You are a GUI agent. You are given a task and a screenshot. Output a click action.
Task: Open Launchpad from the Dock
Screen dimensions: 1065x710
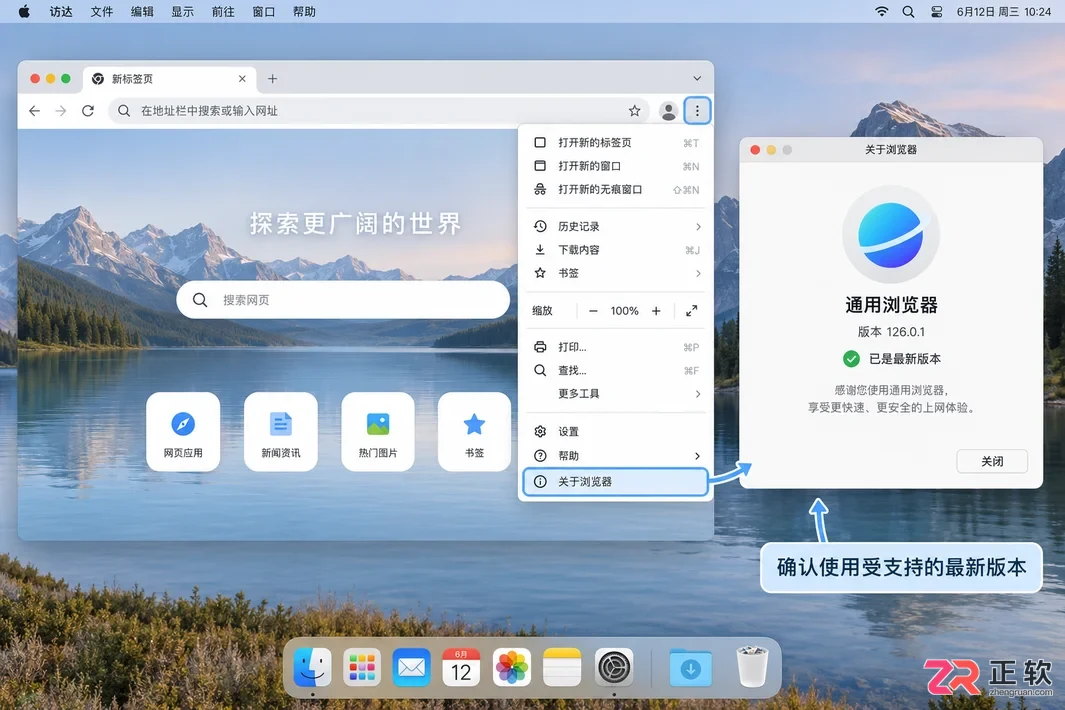pos(361,667)
